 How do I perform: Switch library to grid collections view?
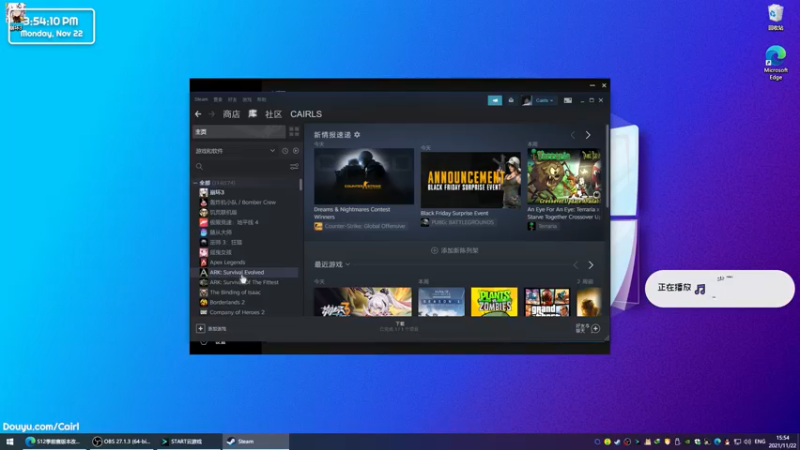294,132
